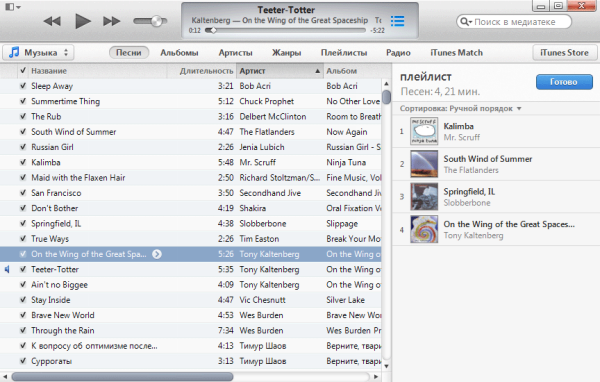Click the speaker now-playing icon beside Teeter-Totter
Viewport: 600px width, 382px height.
pyautogui.click(x=7, y=269)
